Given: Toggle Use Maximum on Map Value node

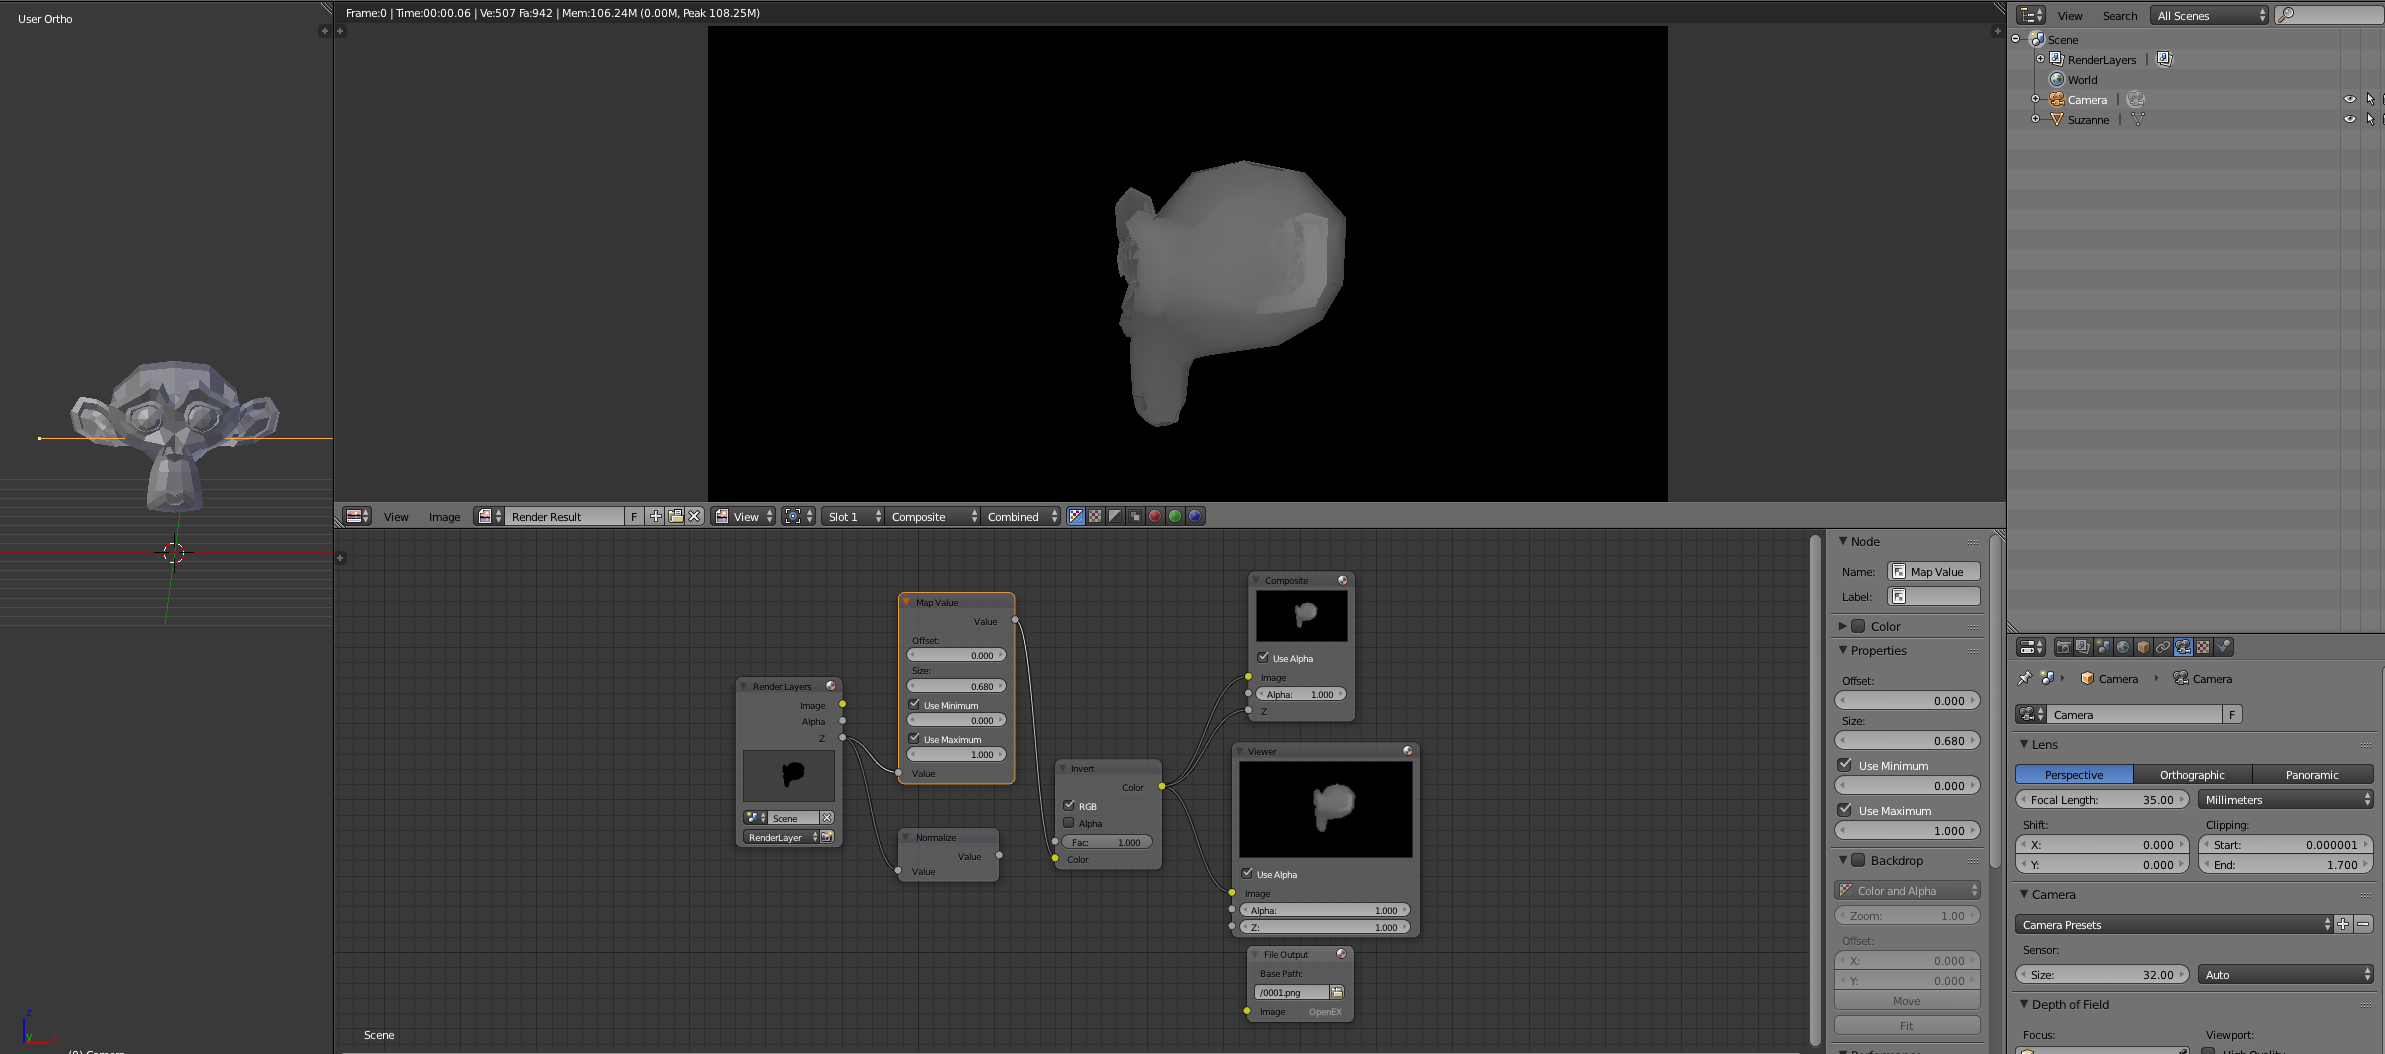Looking at the screenshot, I should point(914,739).
